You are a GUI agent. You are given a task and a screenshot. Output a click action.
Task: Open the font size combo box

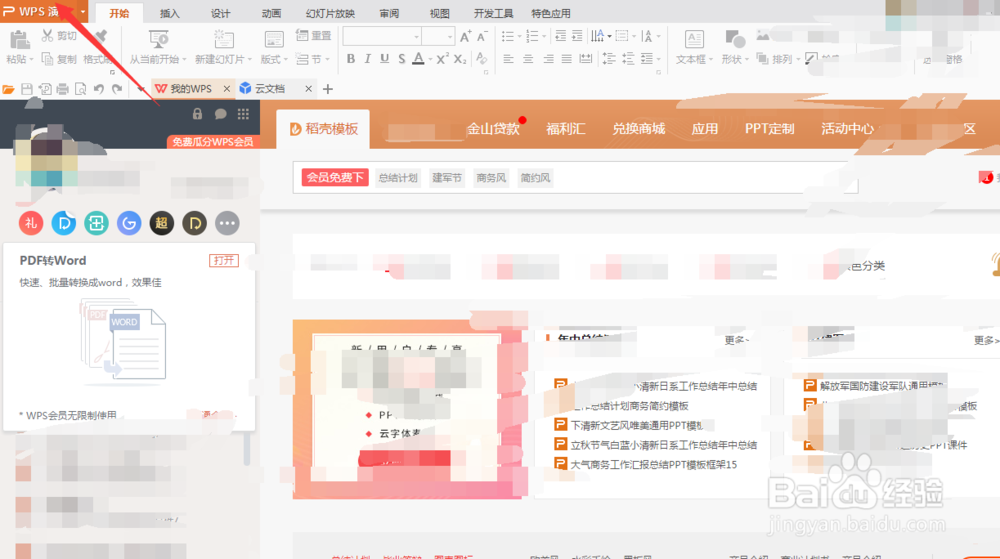point(439,36)
